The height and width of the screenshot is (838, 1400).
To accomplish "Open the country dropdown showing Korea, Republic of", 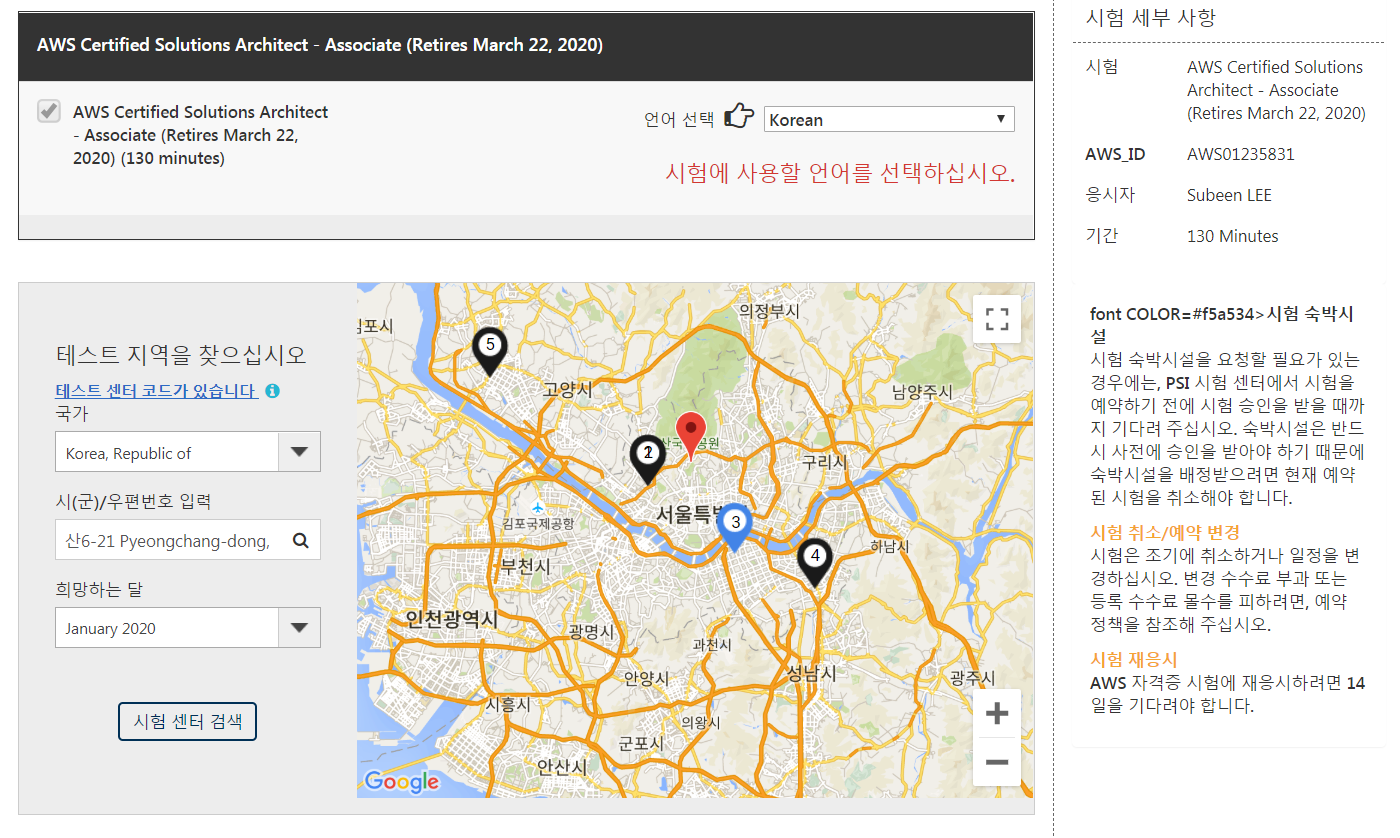I will coord(188,452).
